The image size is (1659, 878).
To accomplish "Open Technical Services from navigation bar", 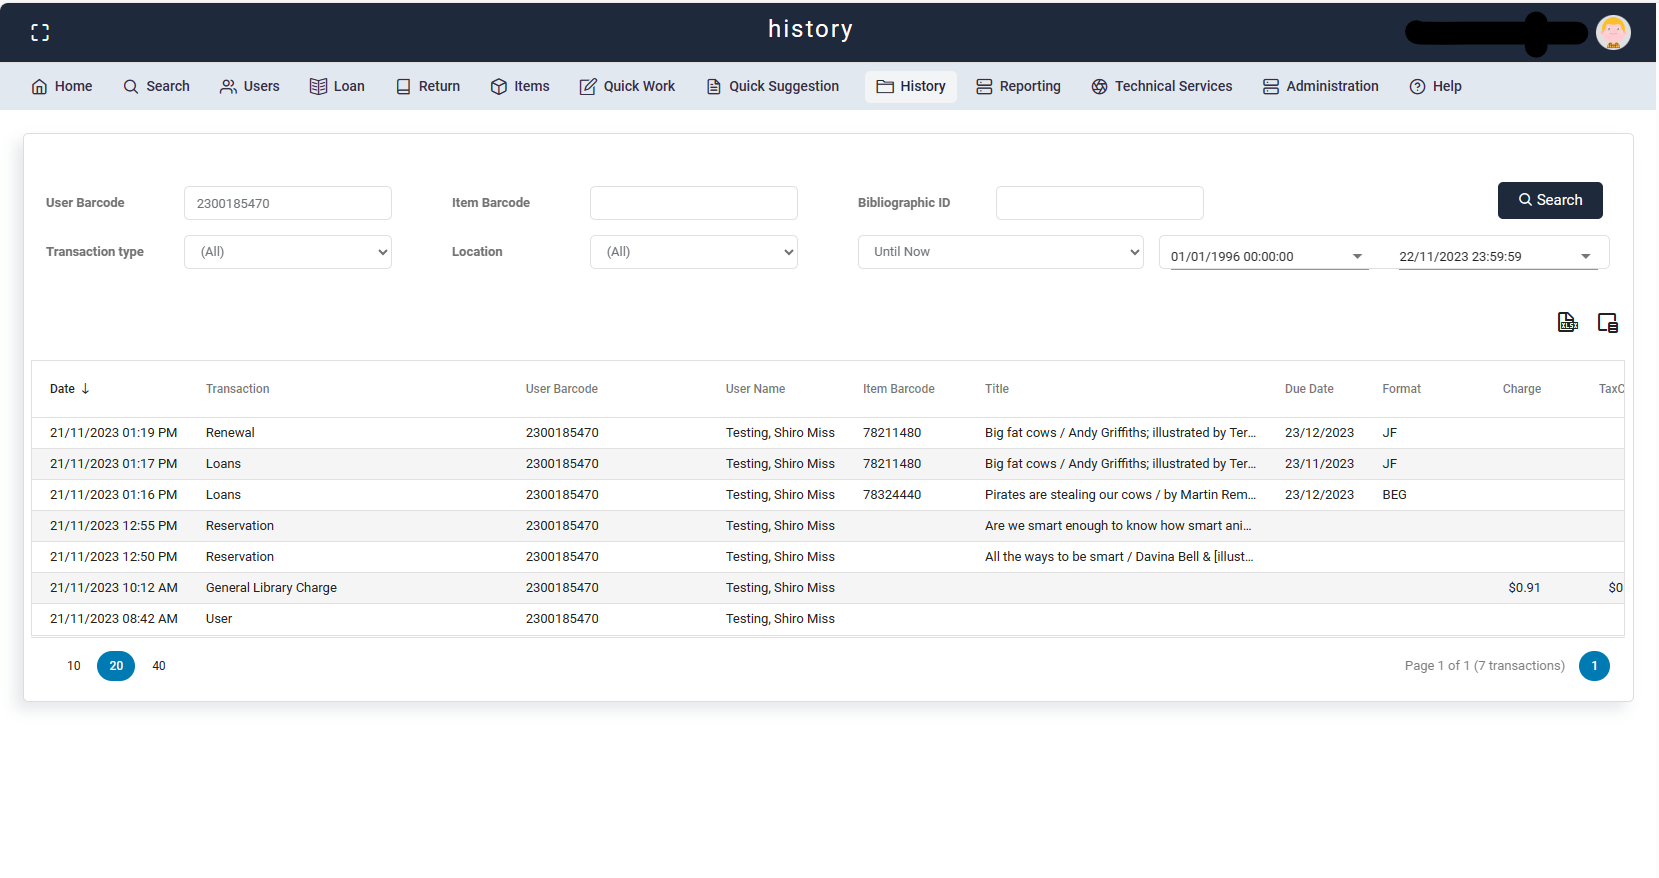I will click(1161, 86).
